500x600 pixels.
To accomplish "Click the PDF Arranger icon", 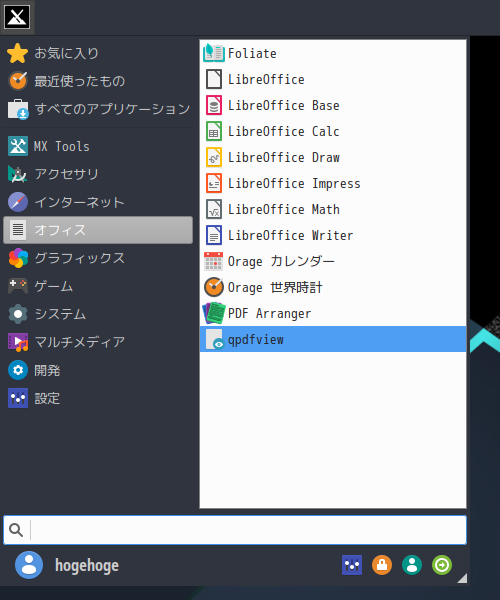I will (x=213, y=313).
